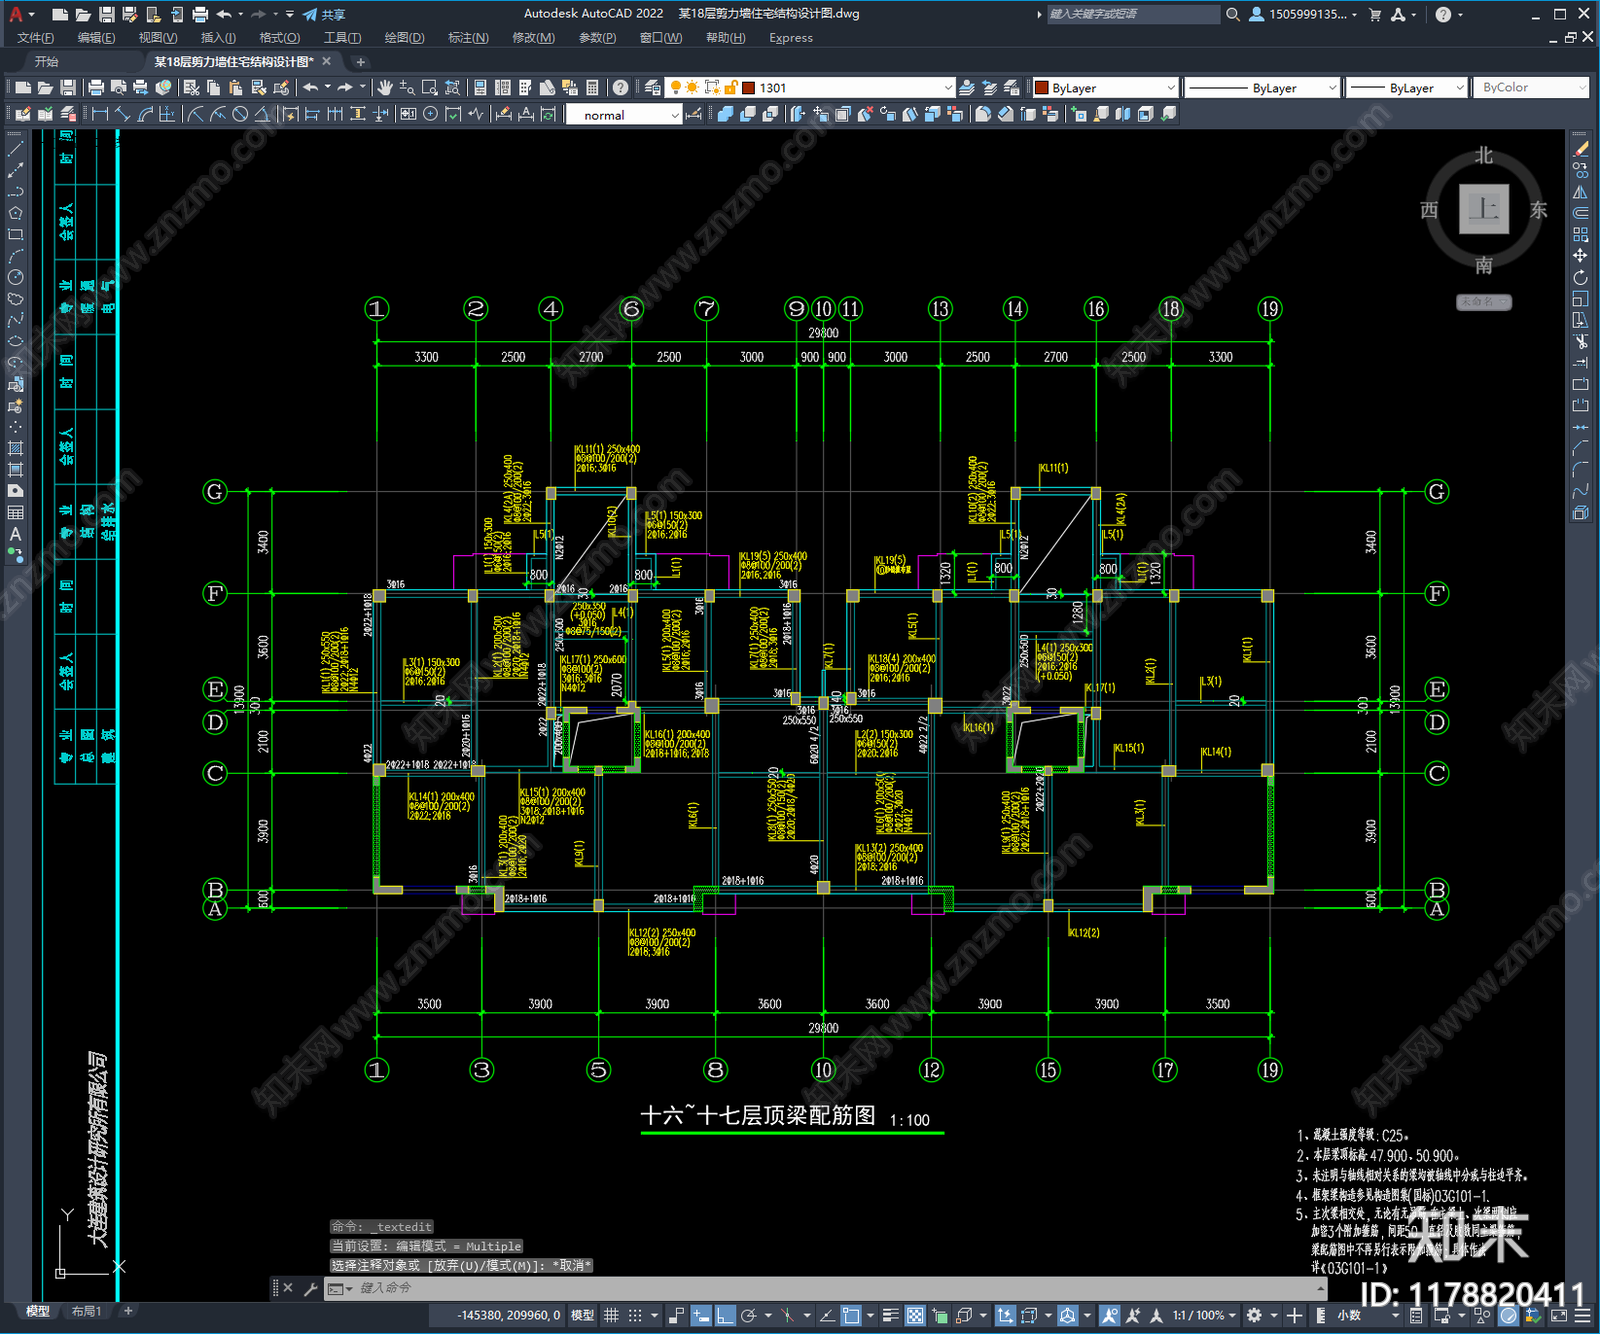Click the 上 face of the ViewCube

(x=1483, y=209)
